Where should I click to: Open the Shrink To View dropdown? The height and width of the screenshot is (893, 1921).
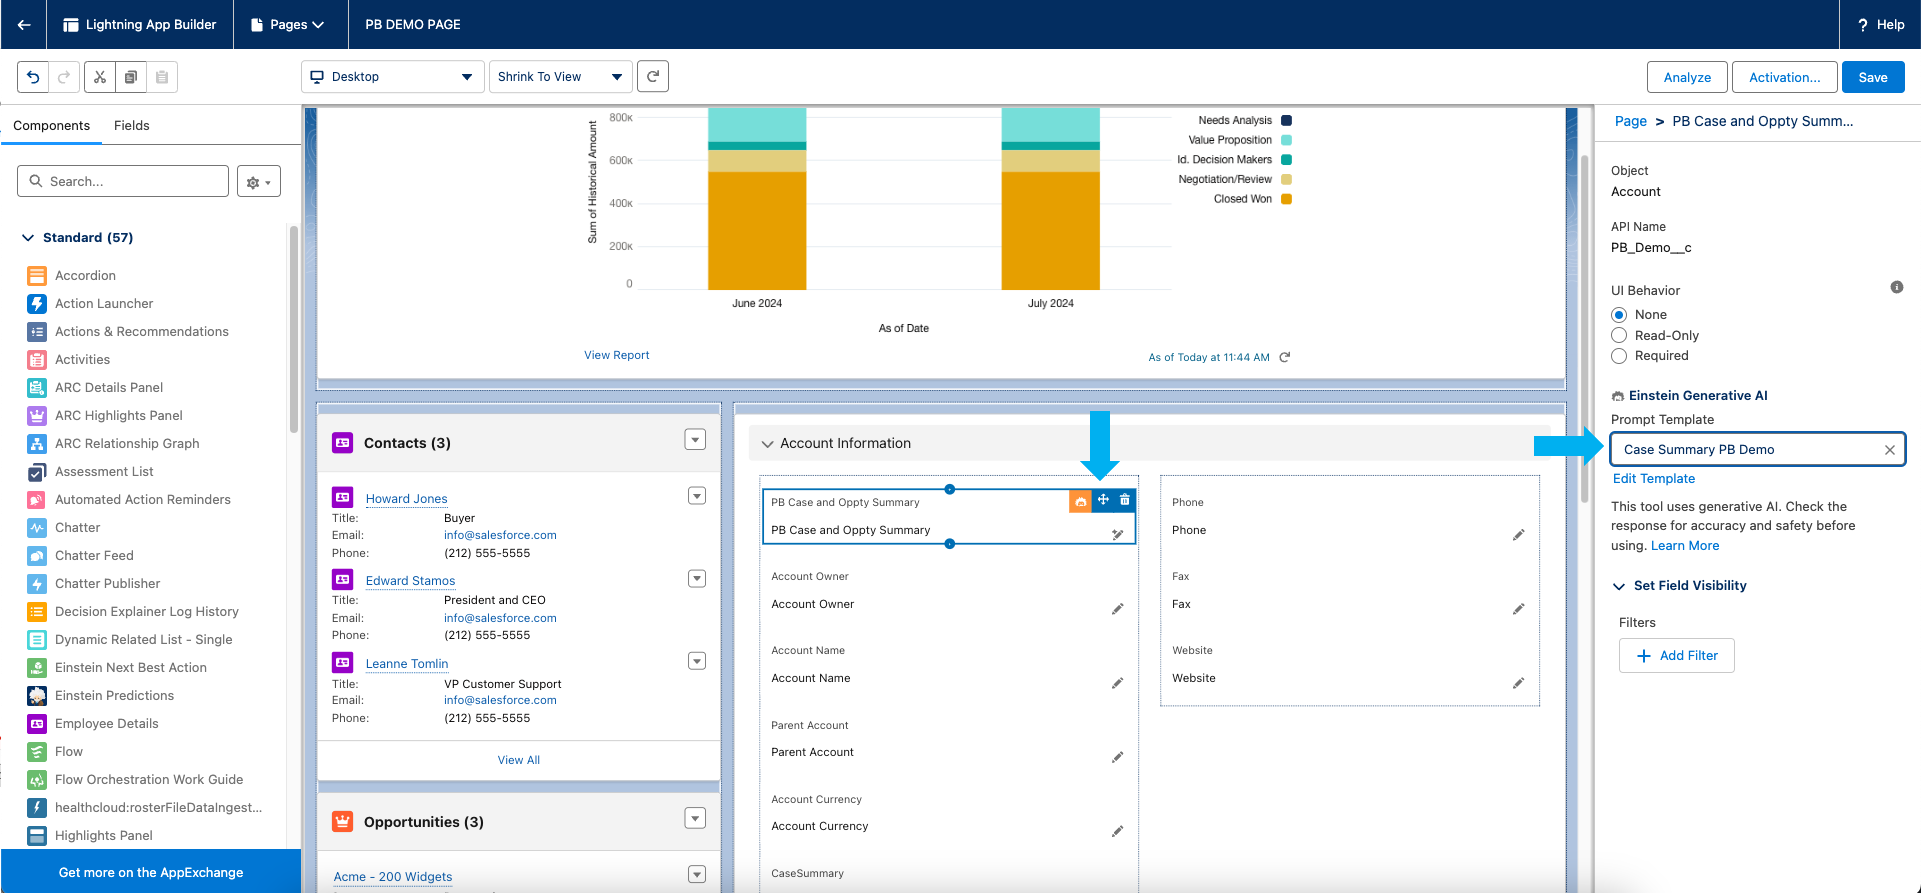tap(559, 77)
